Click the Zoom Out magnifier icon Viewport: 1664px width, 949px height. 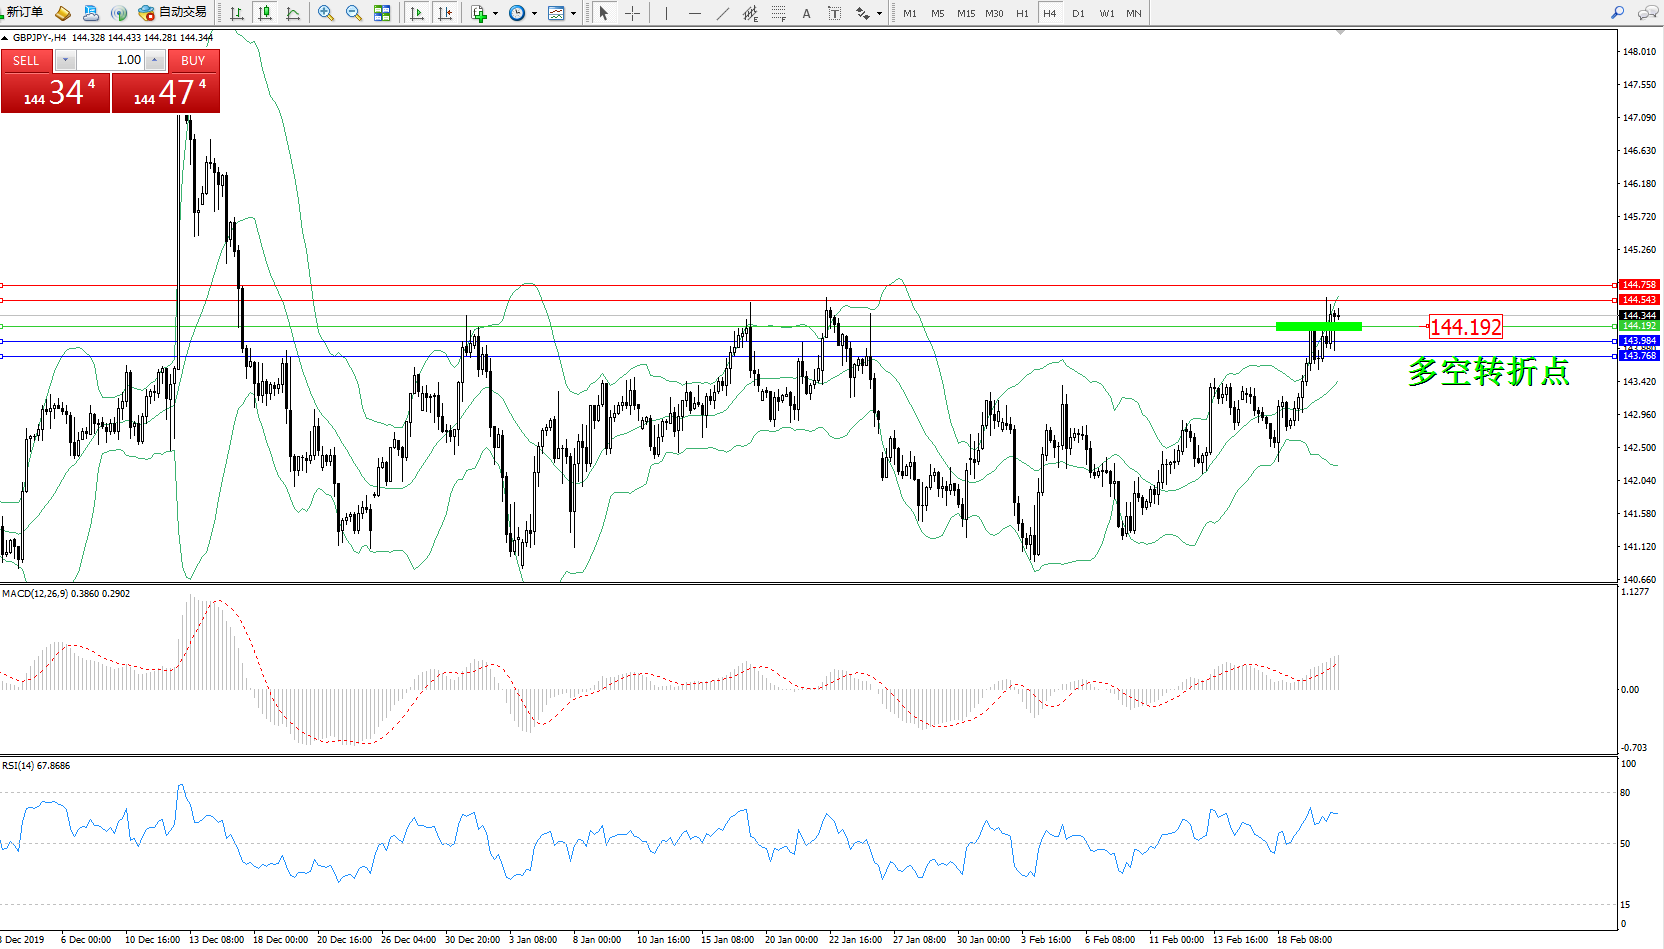tap(353, 13)
